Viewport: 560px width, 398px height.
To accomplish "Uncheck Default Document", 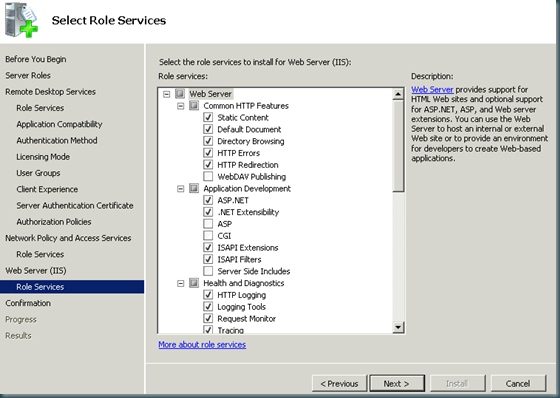I will coord(208,129).
